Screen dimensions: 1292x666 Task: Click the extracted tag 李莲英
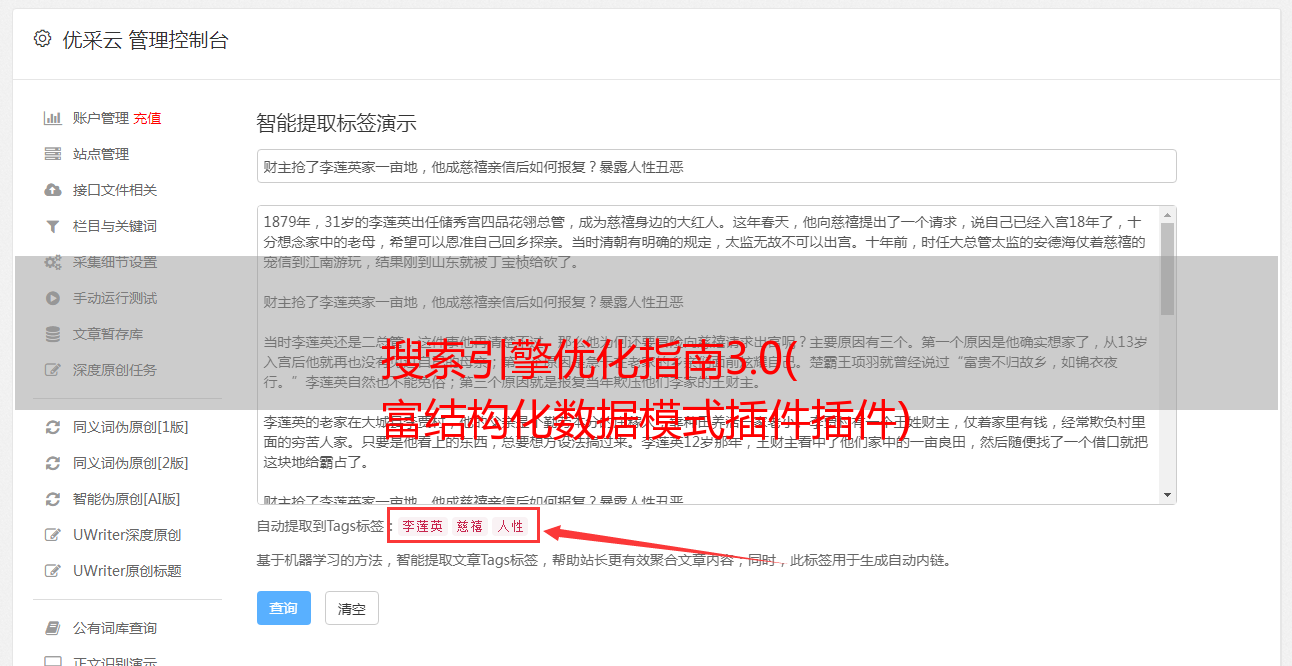pos(423,526)
